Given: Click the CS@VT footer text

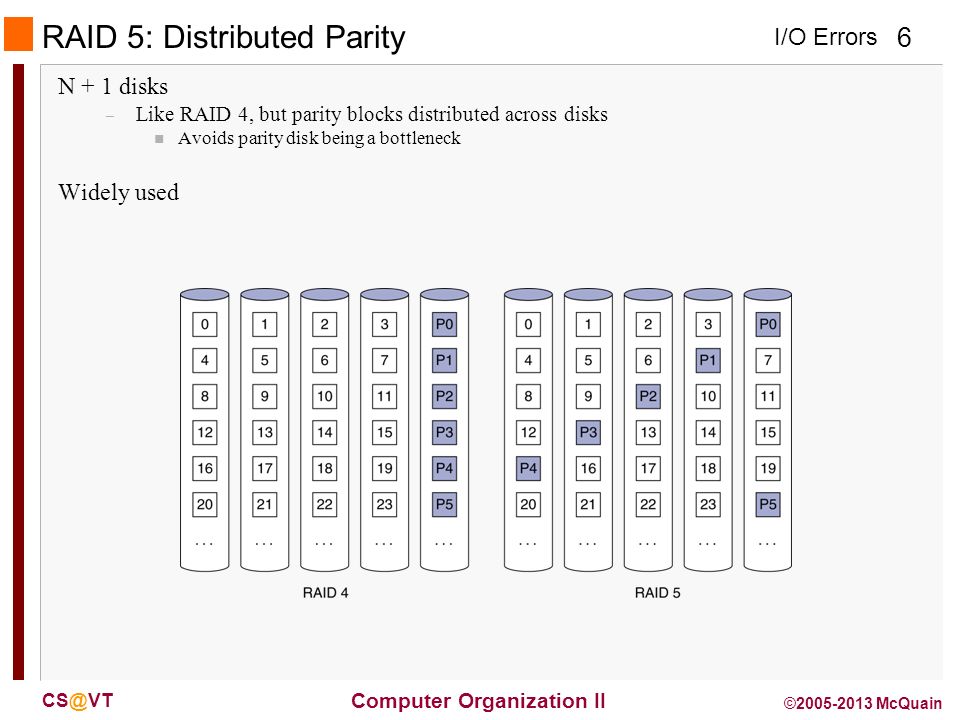Looking at the screenshot, I should pyautogui.click(x=78, y=700).
